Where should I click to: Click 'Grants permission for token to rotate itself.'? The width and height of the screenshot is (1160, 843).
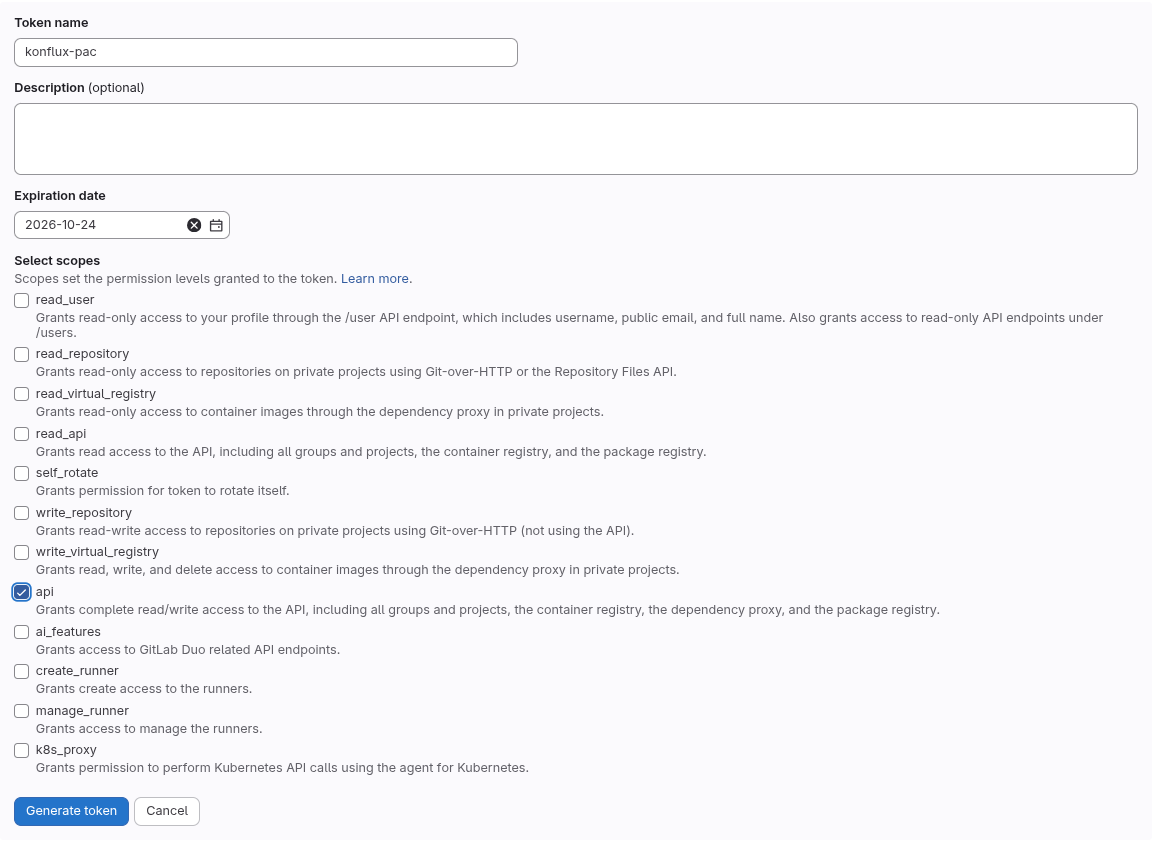pyautogui.click(x=163, y=491)
